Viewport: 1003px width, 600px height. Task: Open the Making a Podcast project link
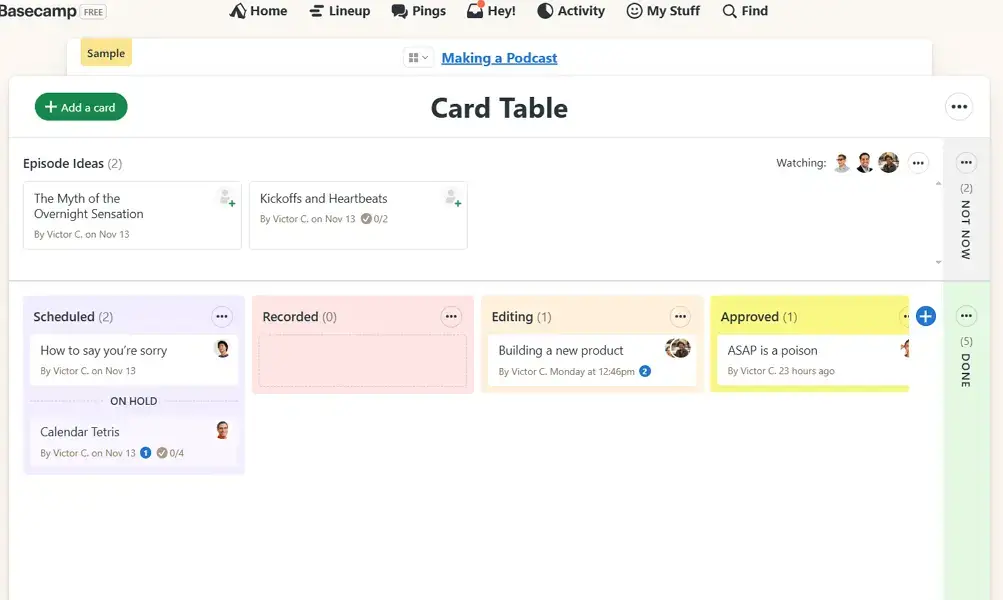tap(499, 58)
